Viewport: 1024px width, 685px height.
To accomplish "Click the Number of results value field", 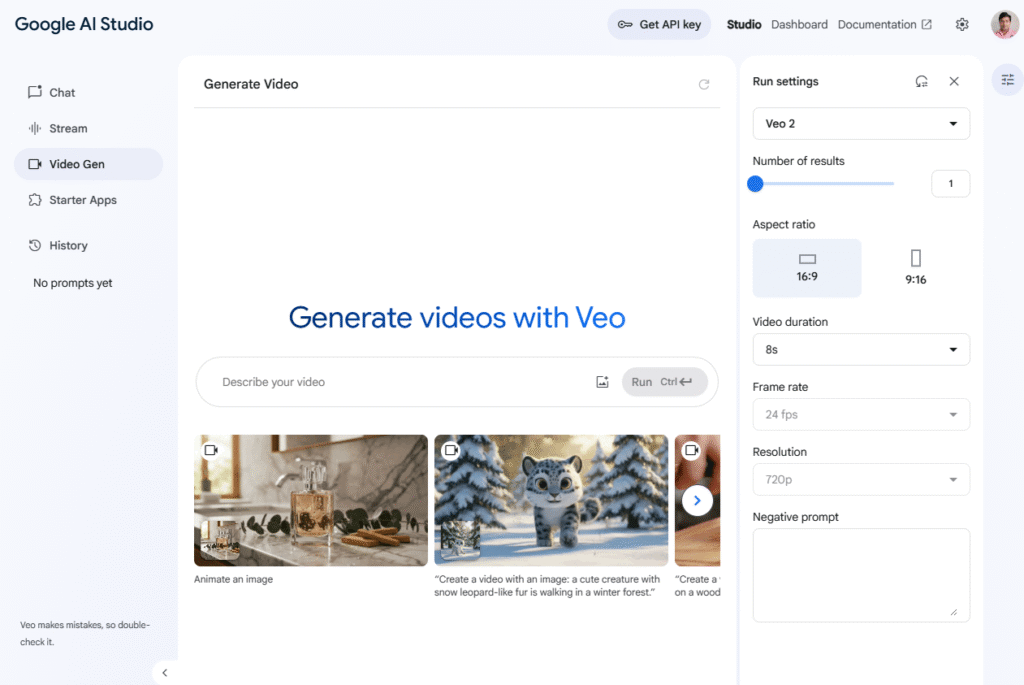I will (950, 183).
